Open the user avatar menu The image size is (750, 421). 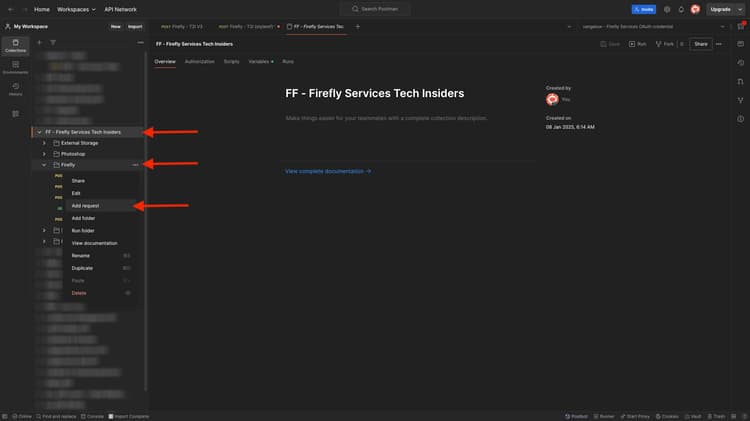695,9
